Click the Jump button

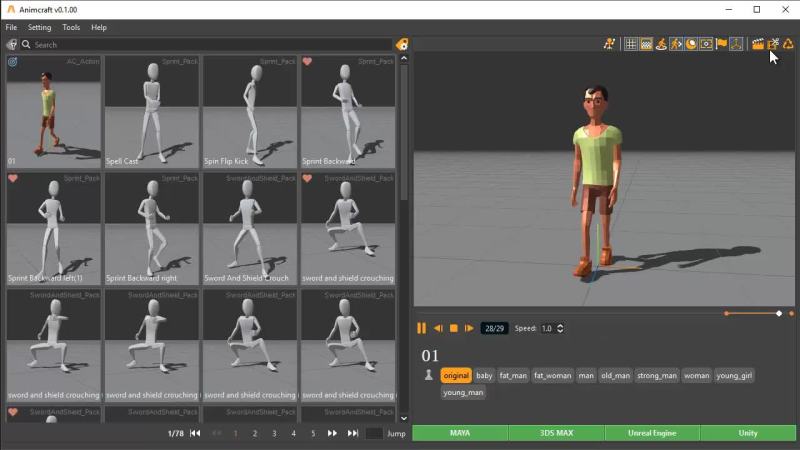(396, 433)
